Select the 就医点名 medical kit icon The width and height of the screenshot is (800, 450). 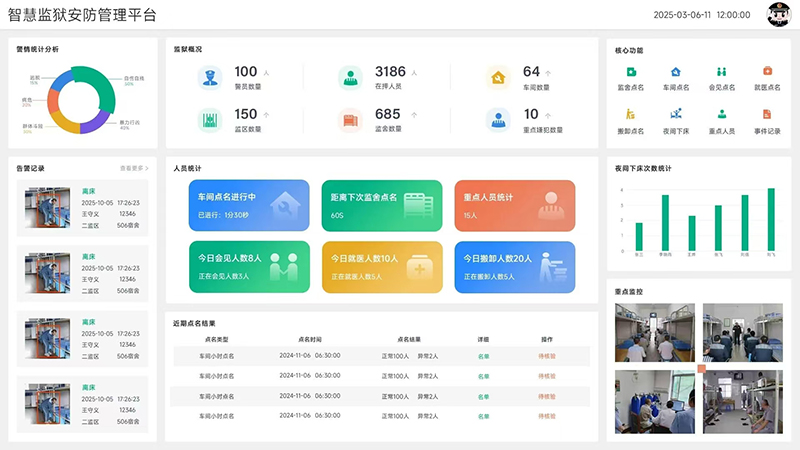(x=767, y=72)
